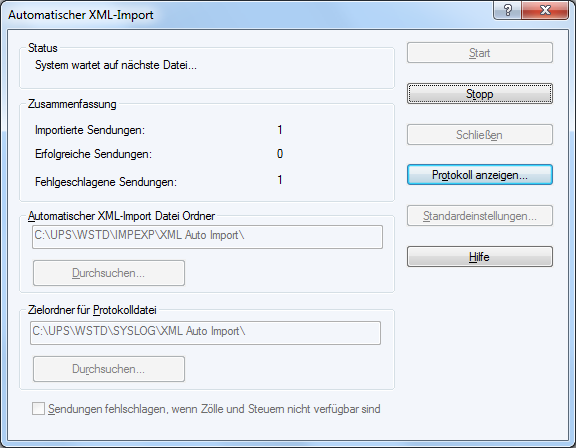Viewport: 576px width, 448px height.
Task: Click the Start button
Action: [479, 53]
